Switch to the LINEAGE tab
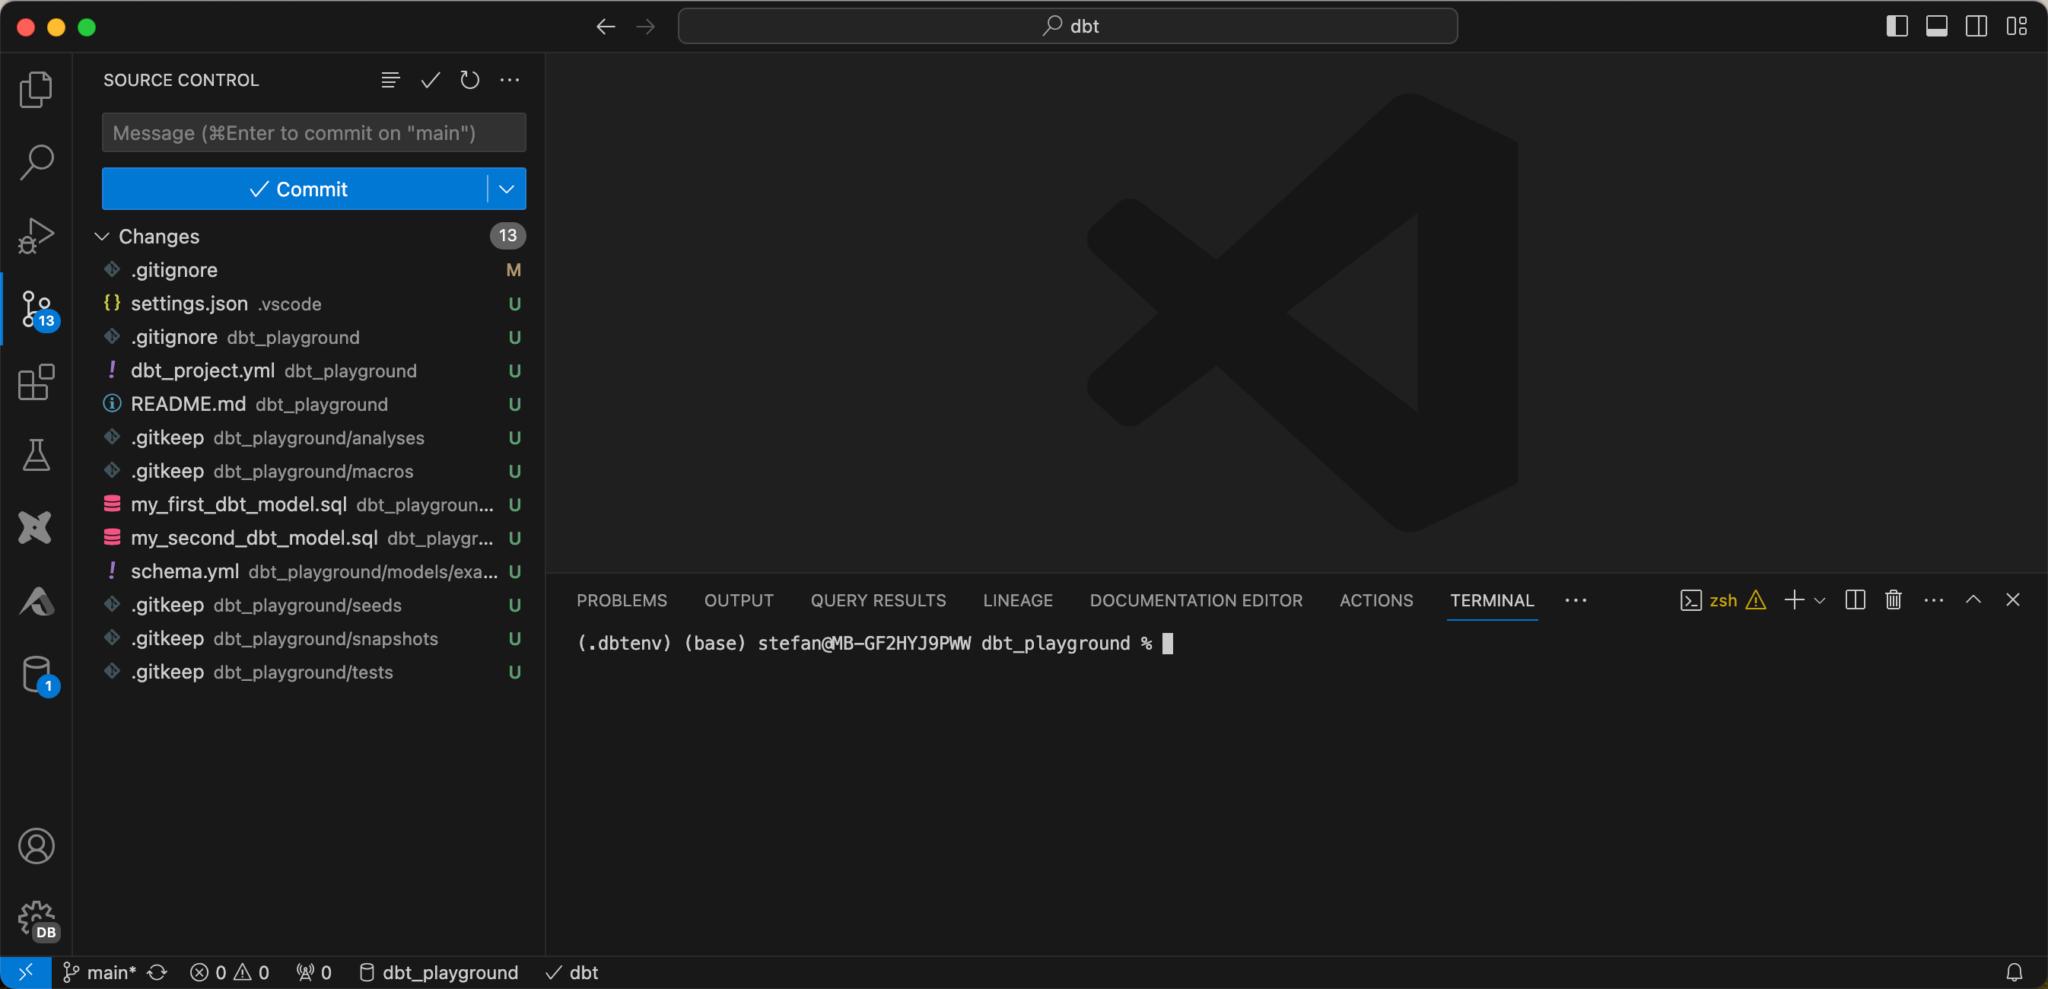Screen dimensions: 2048x989 (x=1017, y=600)
